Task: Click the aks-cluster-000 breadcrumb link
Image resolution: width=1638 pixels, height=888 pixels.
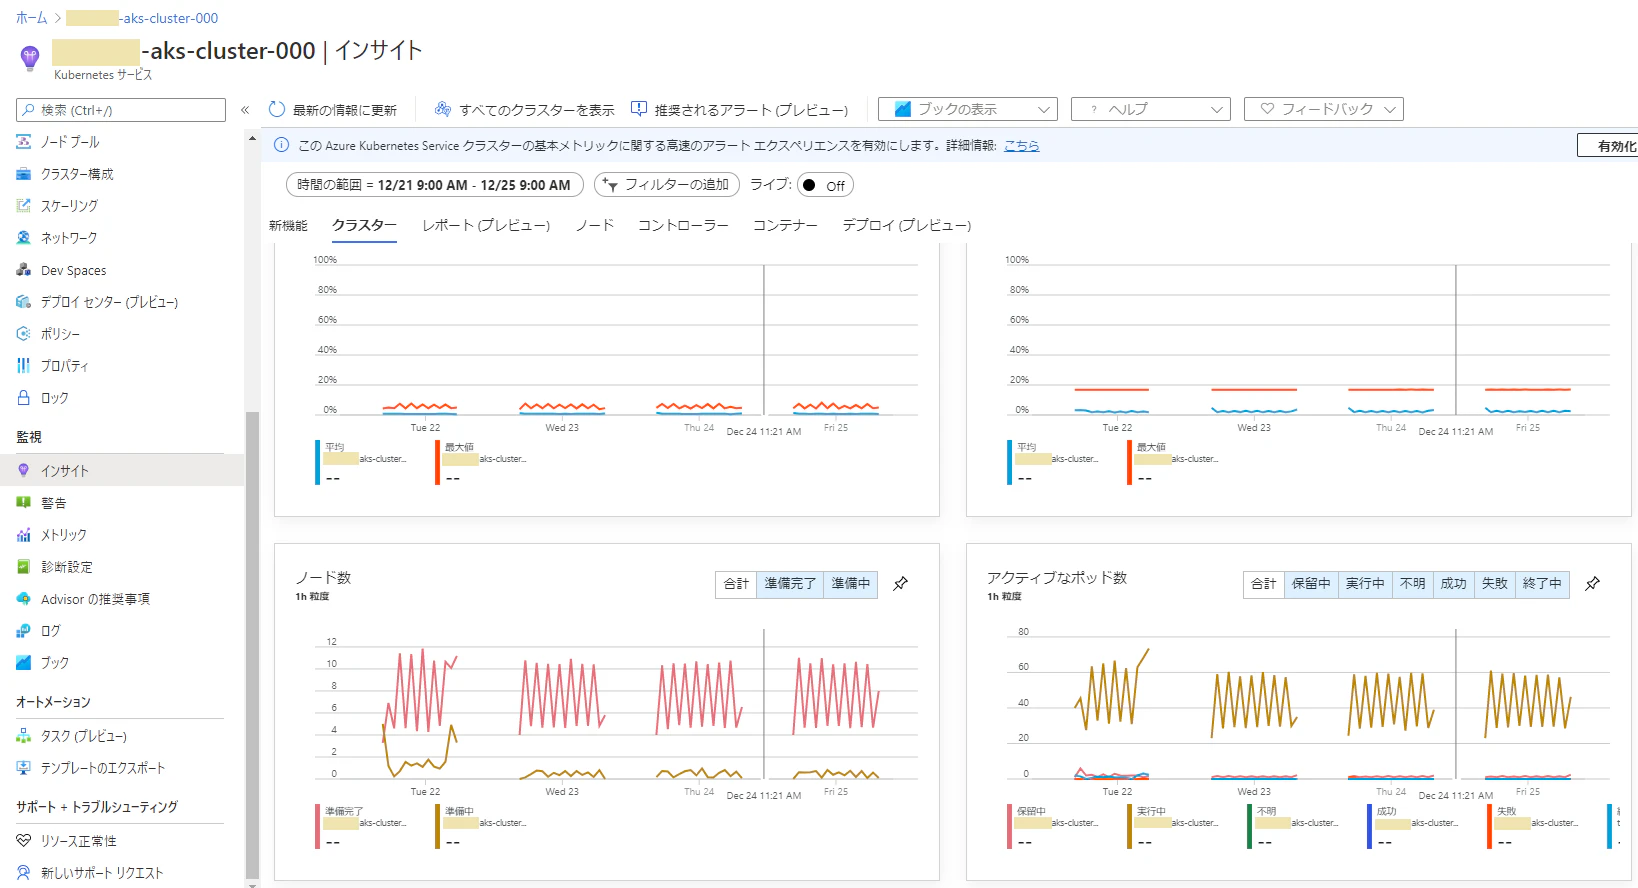Action: click(142, 18)
